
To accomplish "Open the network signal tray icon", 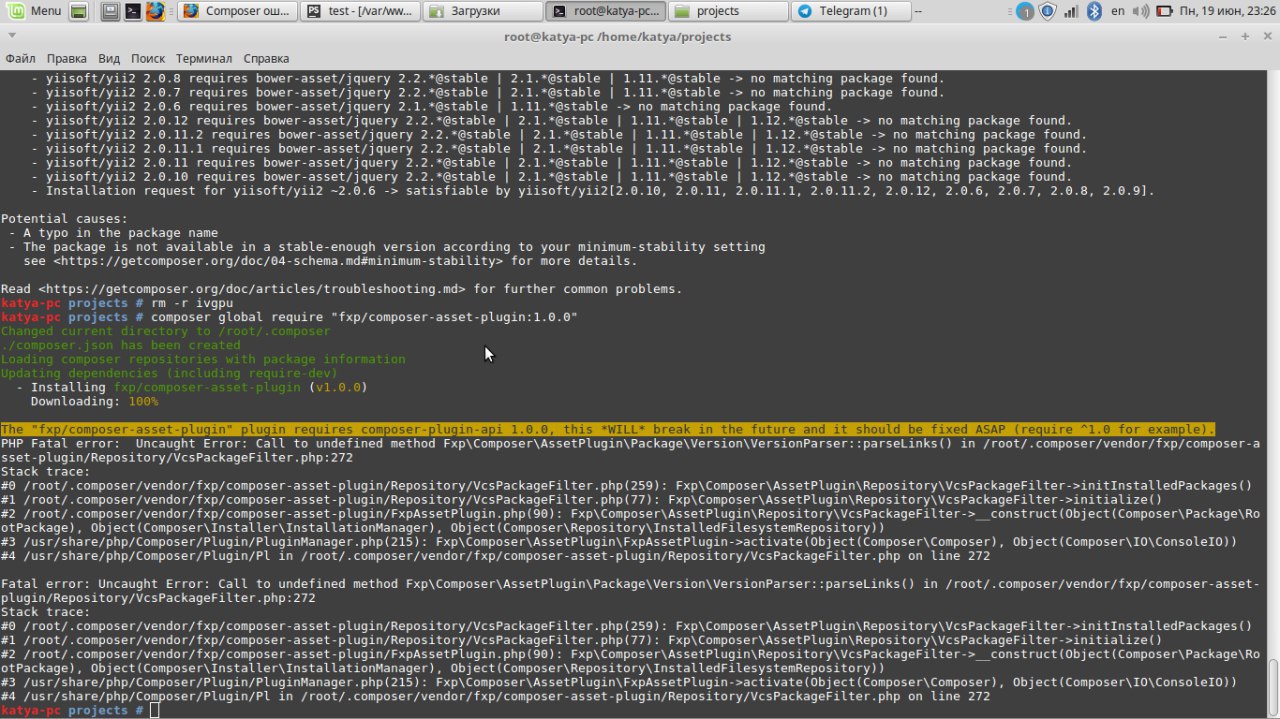I will [x=1071, y=12].
